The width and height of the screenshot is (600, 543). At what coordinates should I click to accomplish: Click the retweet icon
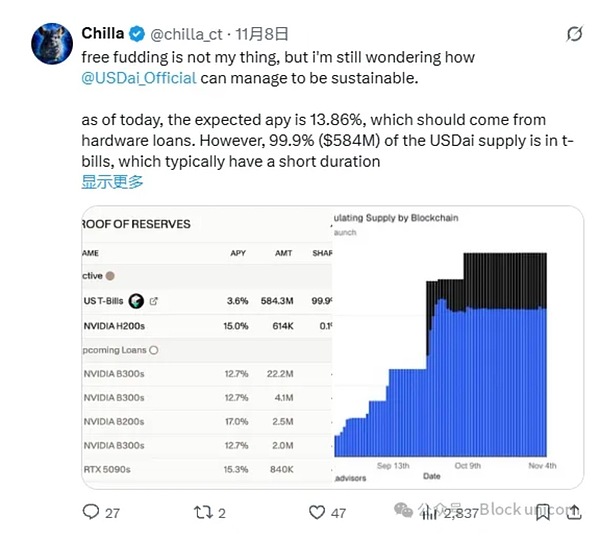(x=203, y=512)
